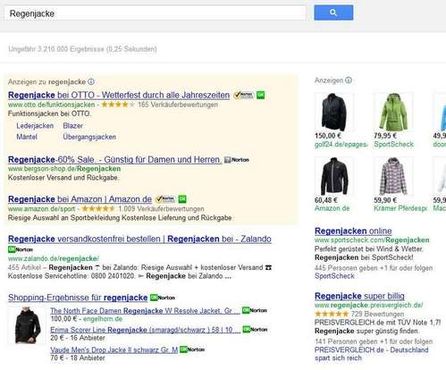Click green OK badge next to OTTO ad
Image resolution: width=446 pixels, height=370 pixels.
pyautogui.click(x=261, y=95)
